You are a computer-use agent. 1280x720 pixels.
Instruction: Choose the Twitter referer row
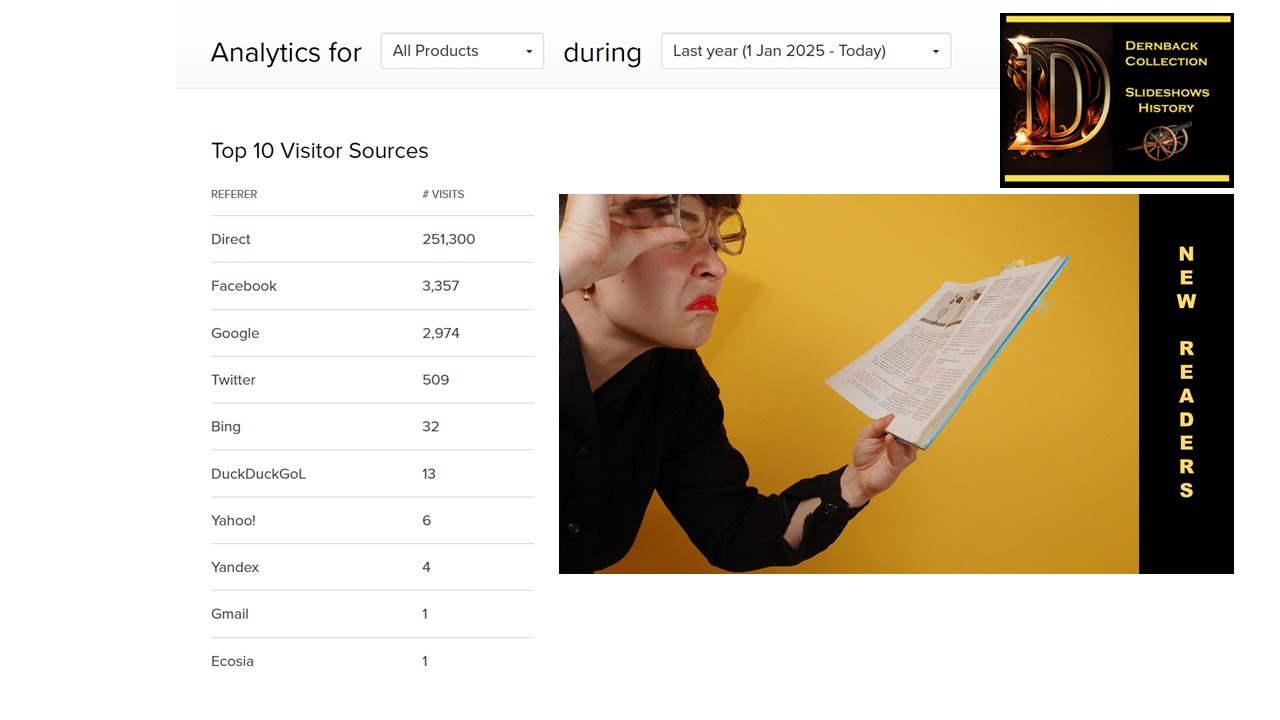(x=233, y=380)
